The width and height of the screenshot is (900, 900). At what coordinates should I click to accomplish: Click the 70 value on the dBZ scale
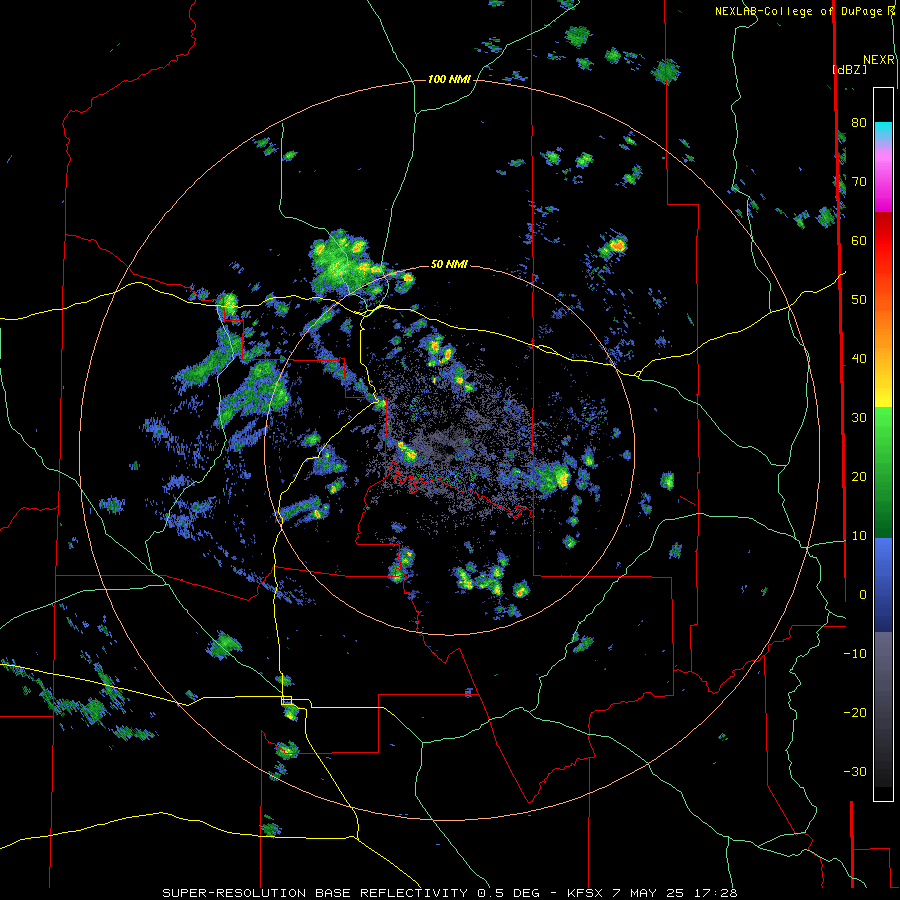pos(859,181)
